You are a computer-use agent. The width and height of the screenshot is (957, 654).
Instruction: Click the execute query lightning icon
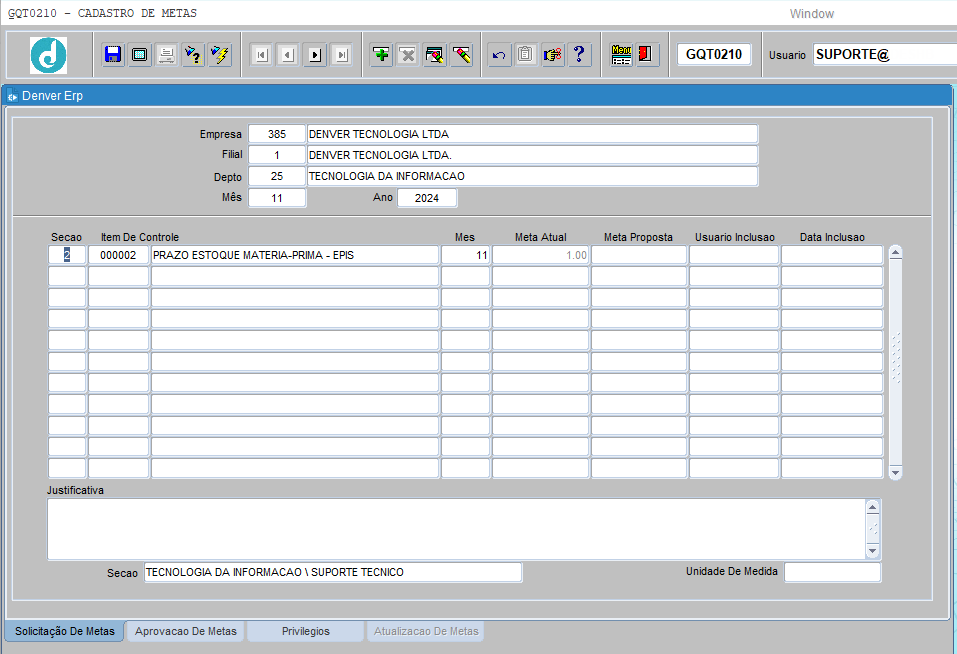[220, 55]
